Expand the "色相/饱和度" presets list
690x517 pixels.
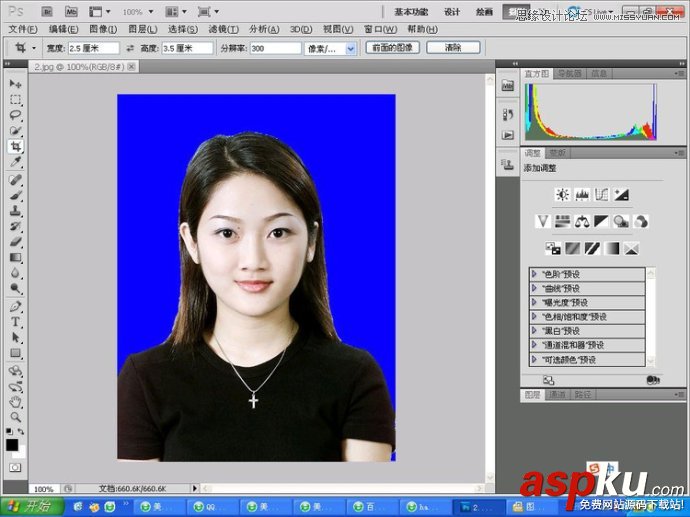(534, 316)
